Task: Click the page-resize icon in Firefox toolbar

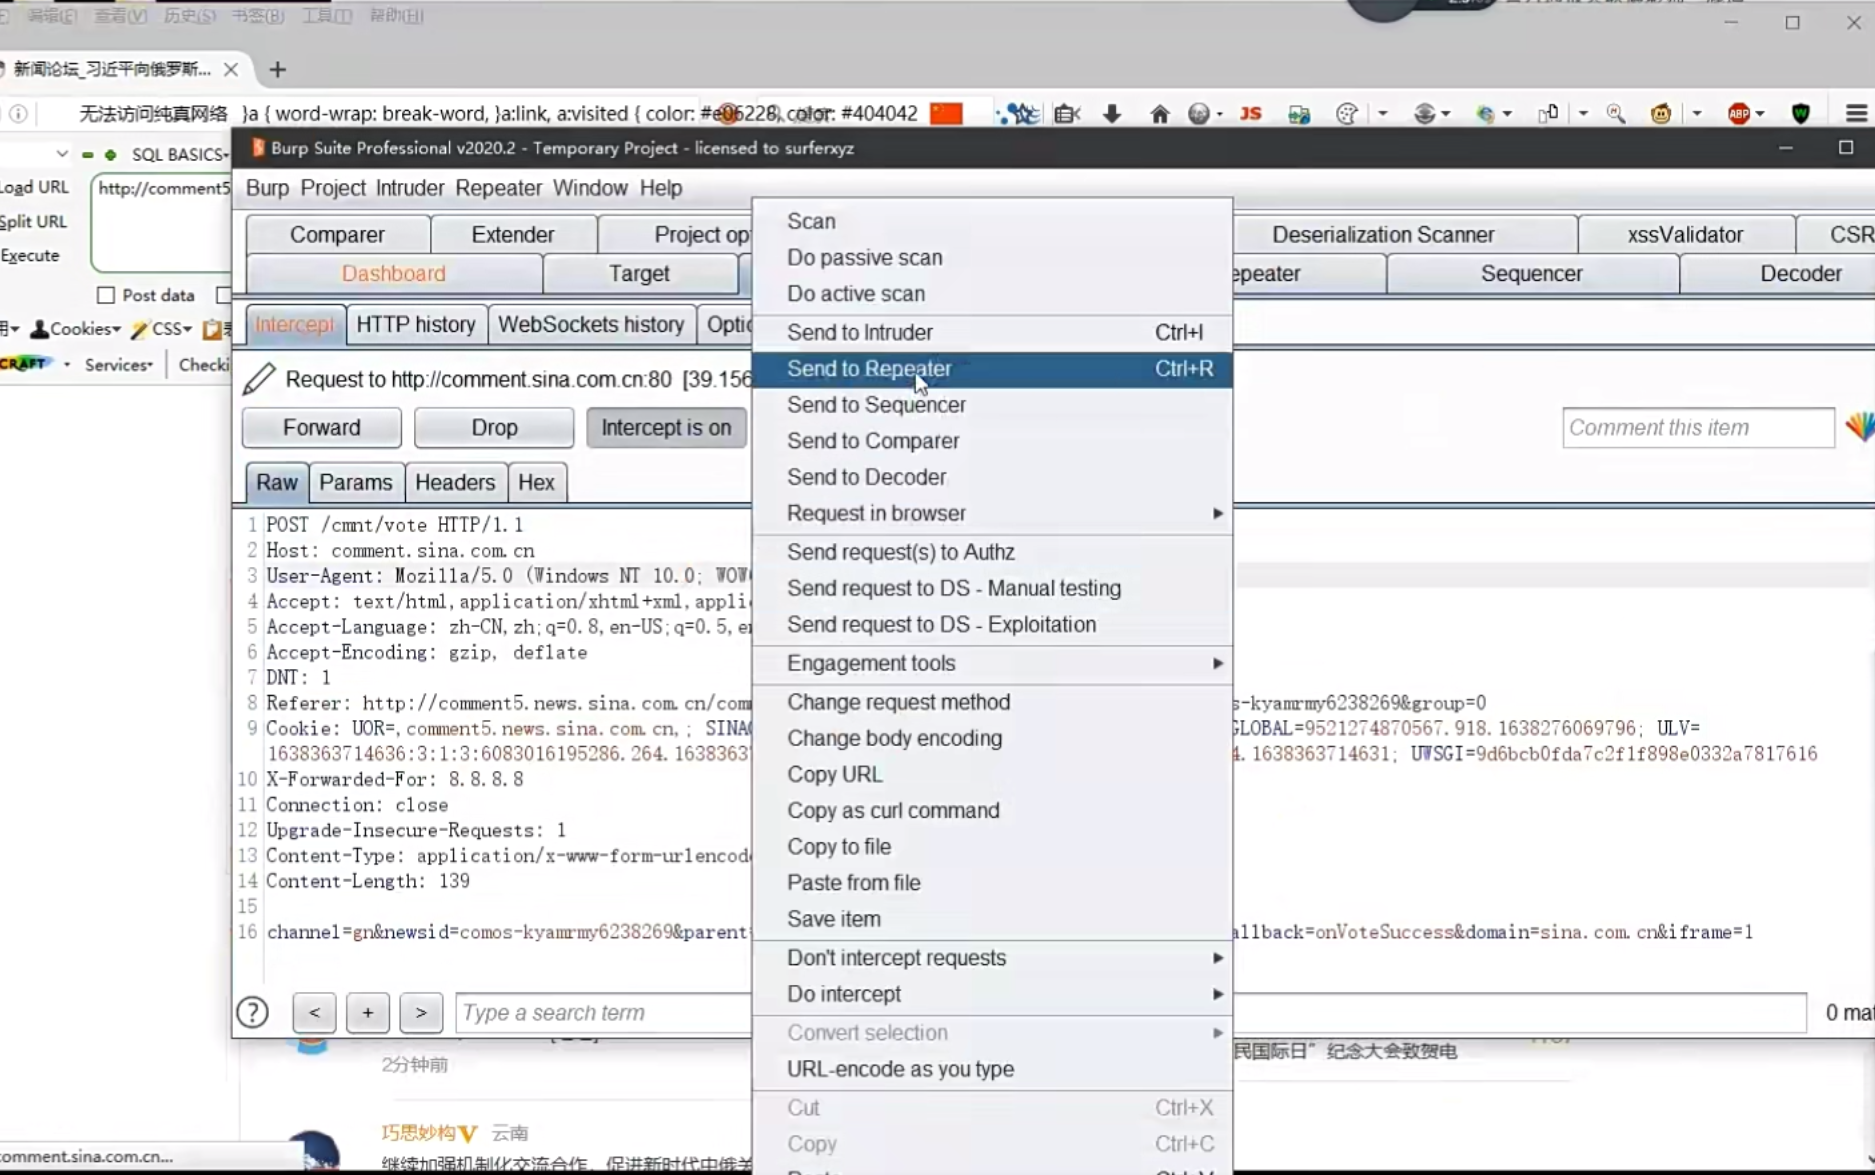Action: (x=1548, y=114)
